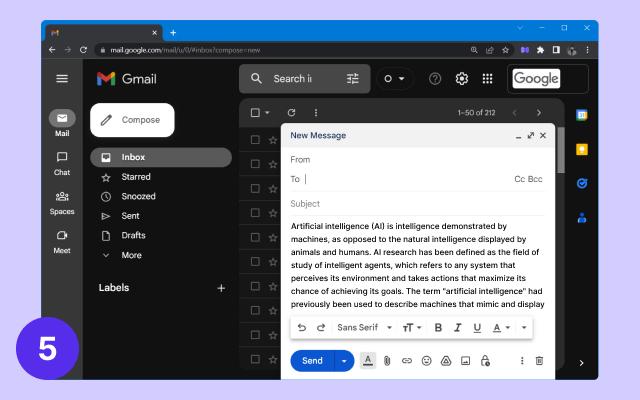
Task: Open the Spaces section in sidebar
Action: (x=62, y=203)
